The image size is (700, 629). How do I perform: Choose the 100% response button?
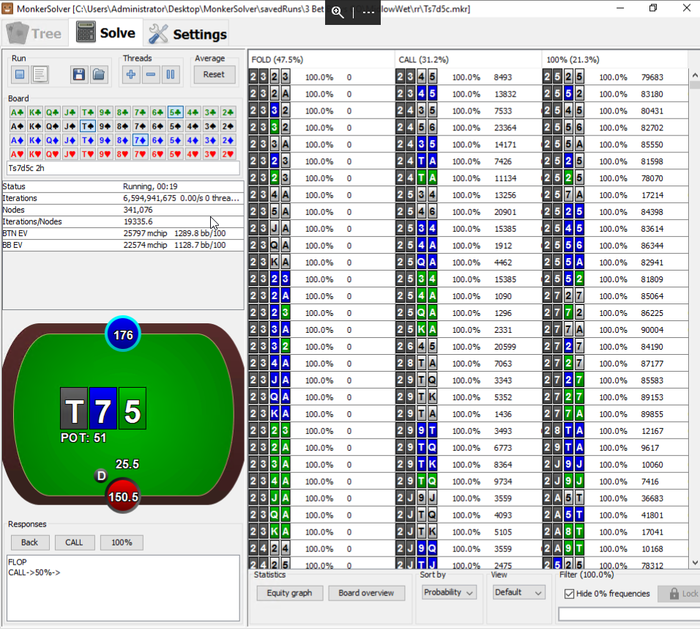pos(121,542)
